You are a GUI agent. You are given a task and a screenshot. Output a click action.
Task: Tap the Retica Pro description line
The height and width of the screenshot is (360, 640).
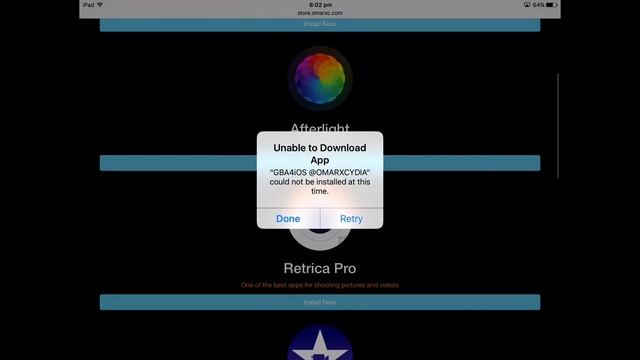pyautogui.click(x=320, y=285)
